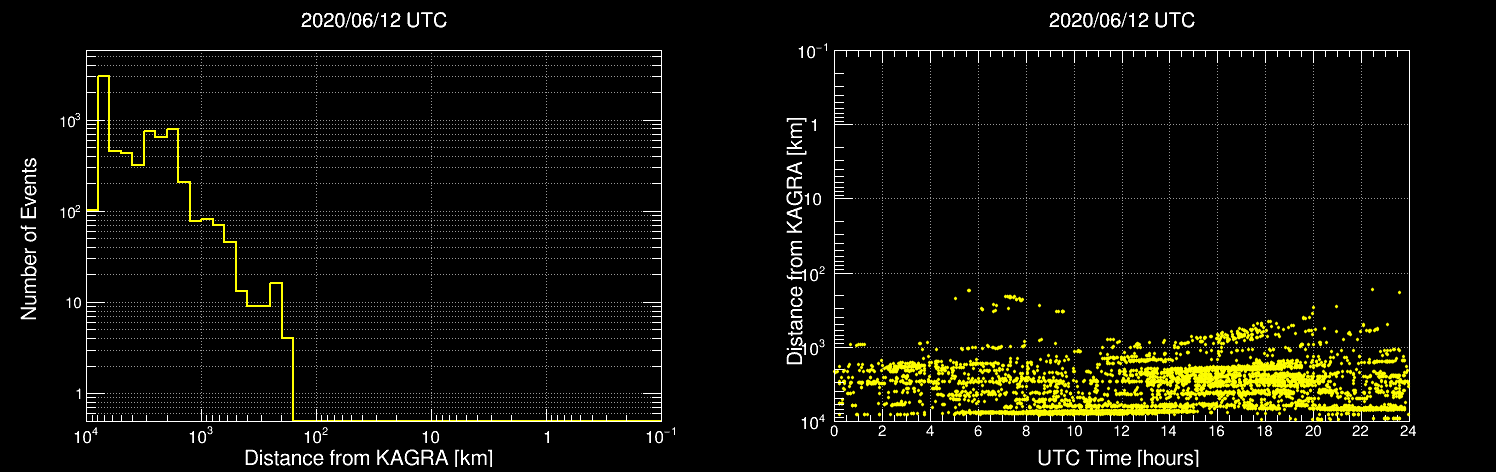Click UTC time tick label 2
The width and height of the screenshot is (1496, 472).
pos(882,431)
